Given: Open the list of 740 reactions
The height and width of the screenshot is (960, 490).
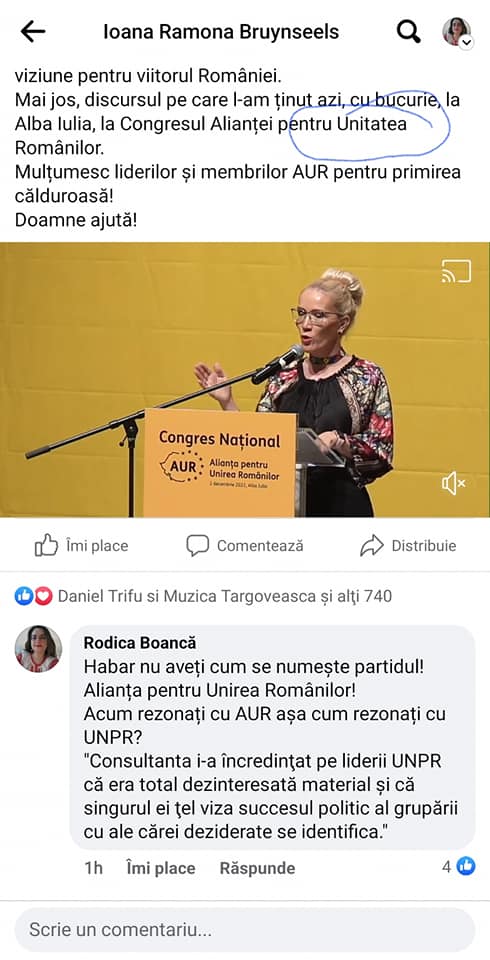Looking at the screenshot, I should pos(225,596).
